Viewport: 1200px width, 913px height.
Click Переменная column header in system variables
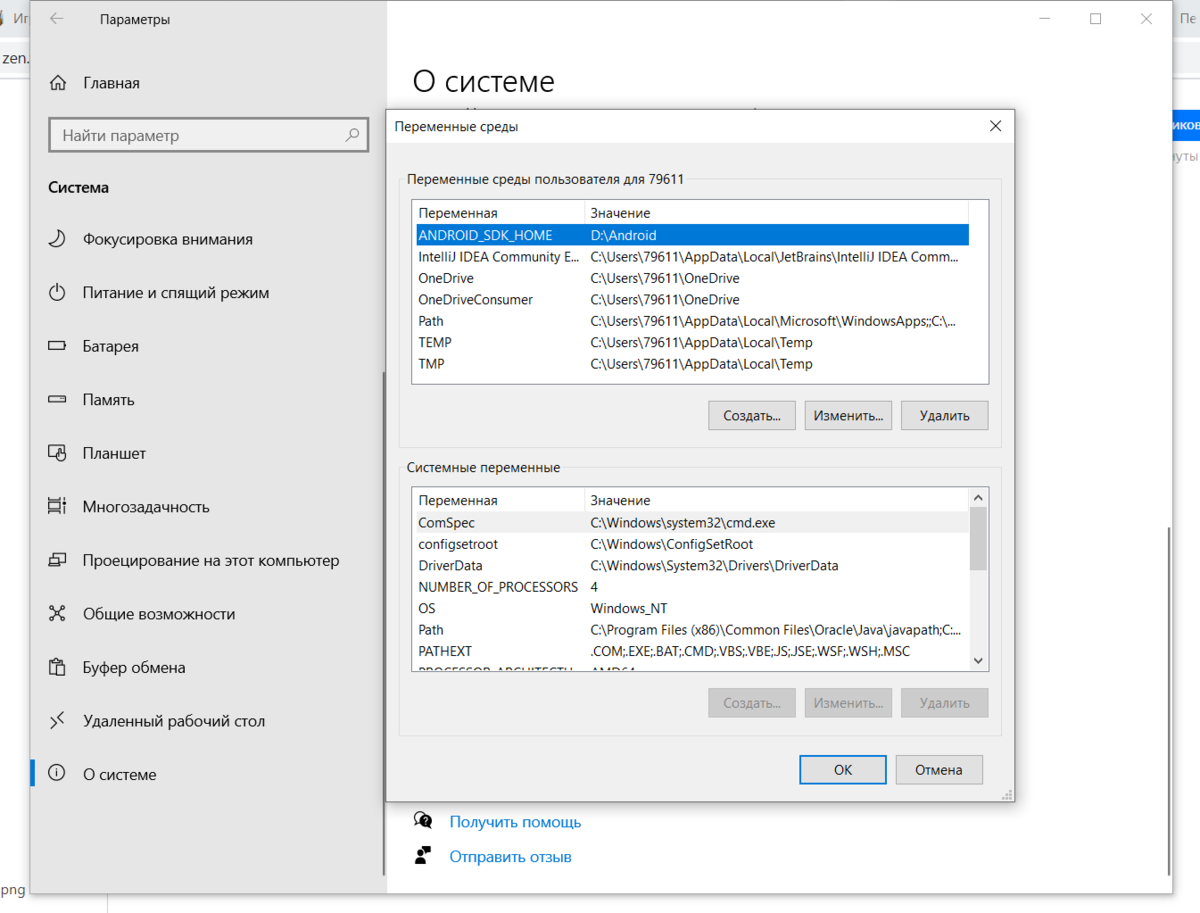(498, 500)
